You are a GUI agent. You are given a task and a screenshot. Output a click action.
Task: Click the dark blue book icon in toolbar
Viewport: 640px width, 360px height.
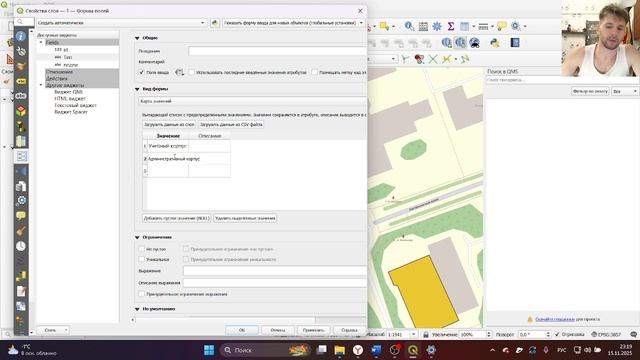click(x=515, y=42)
